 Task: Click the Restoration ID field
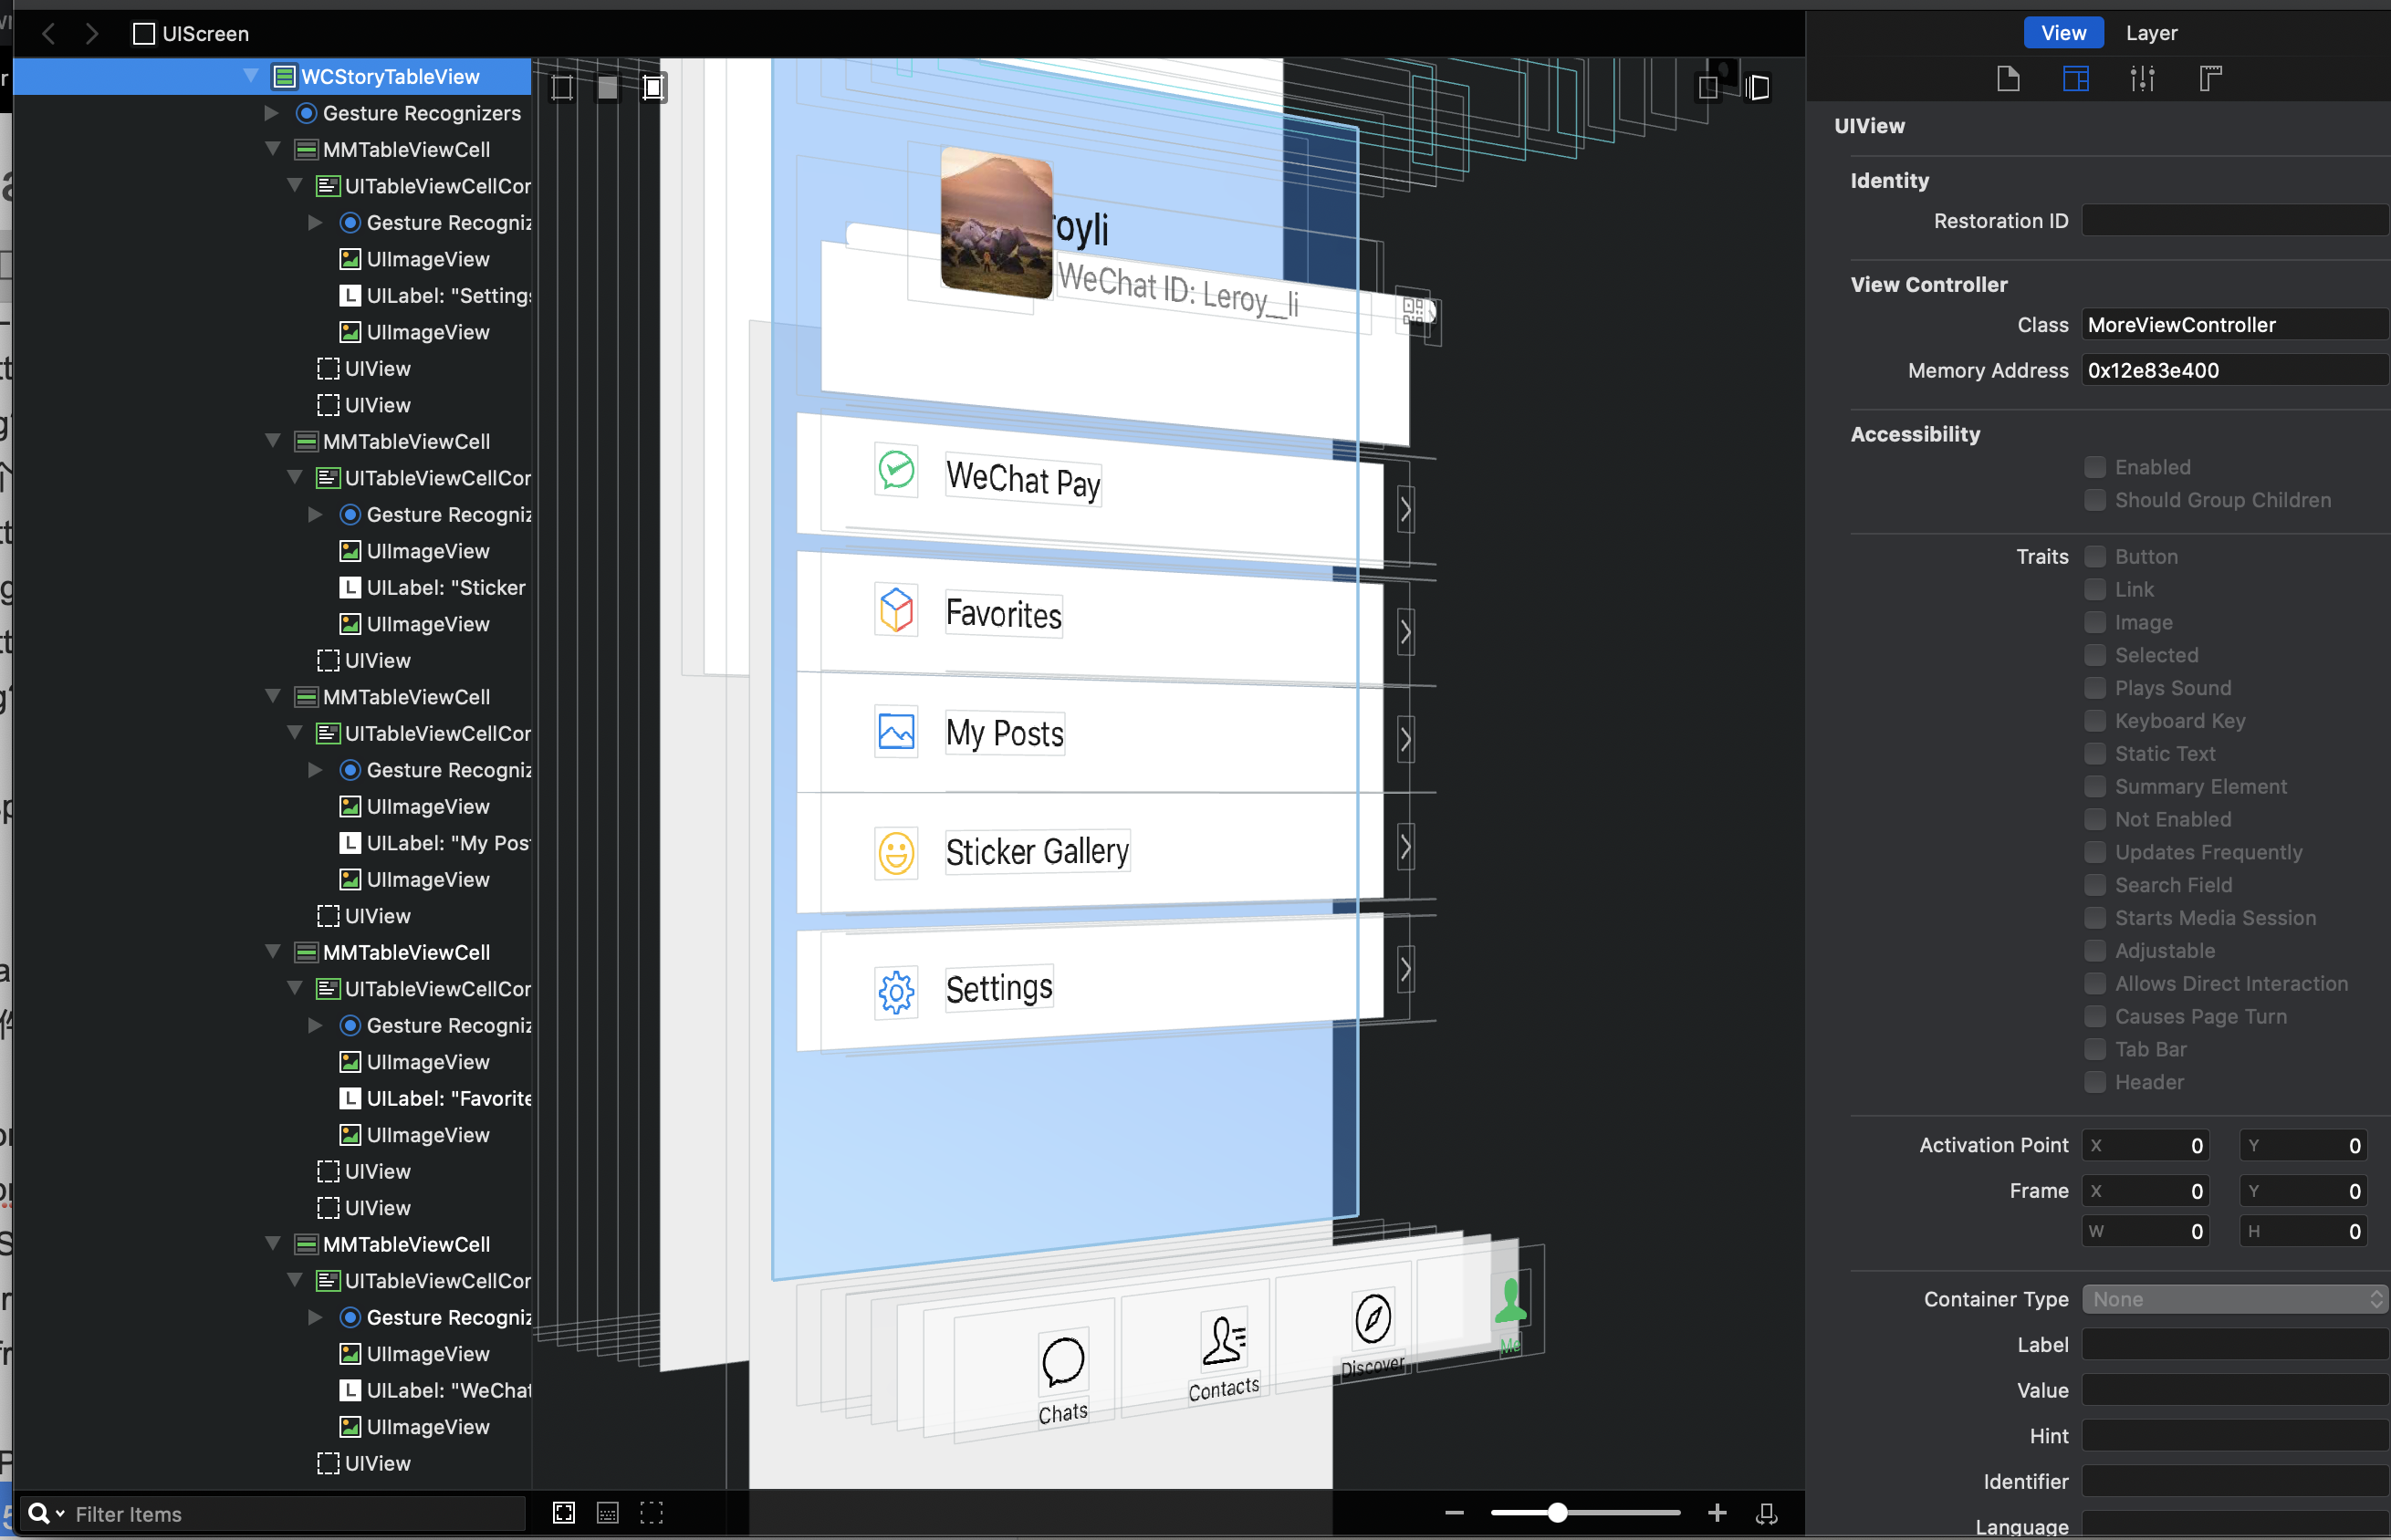click(x=2235, y=221)
